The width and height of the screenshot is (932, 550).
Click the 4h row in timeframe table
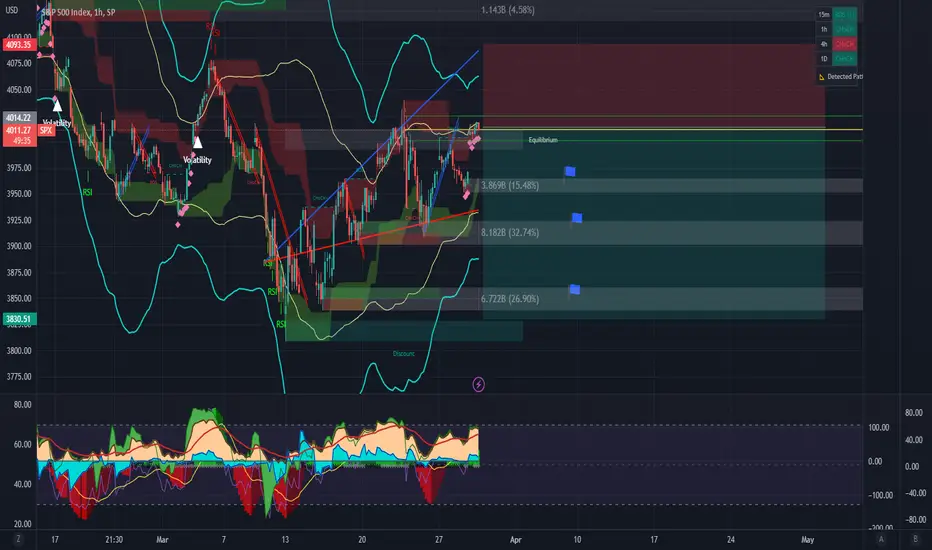pos(836,44)
